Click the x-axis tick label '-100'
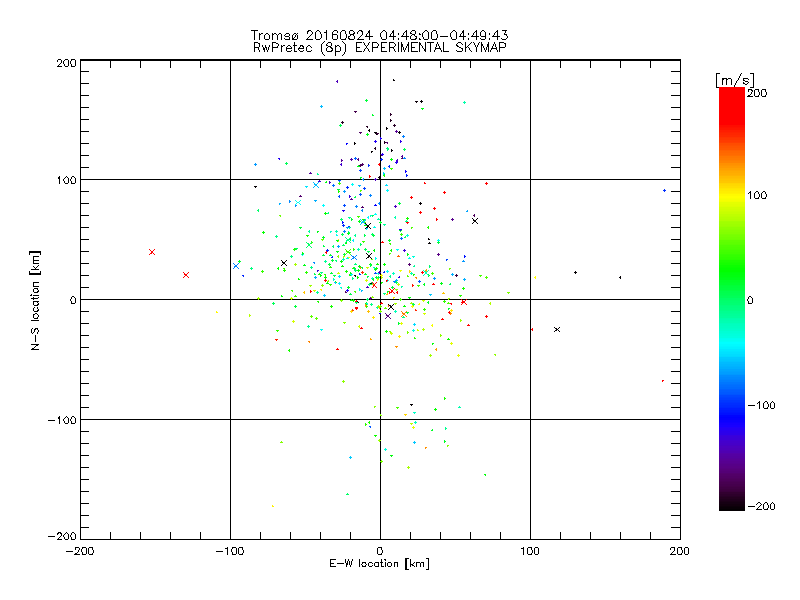 [230, 551]
